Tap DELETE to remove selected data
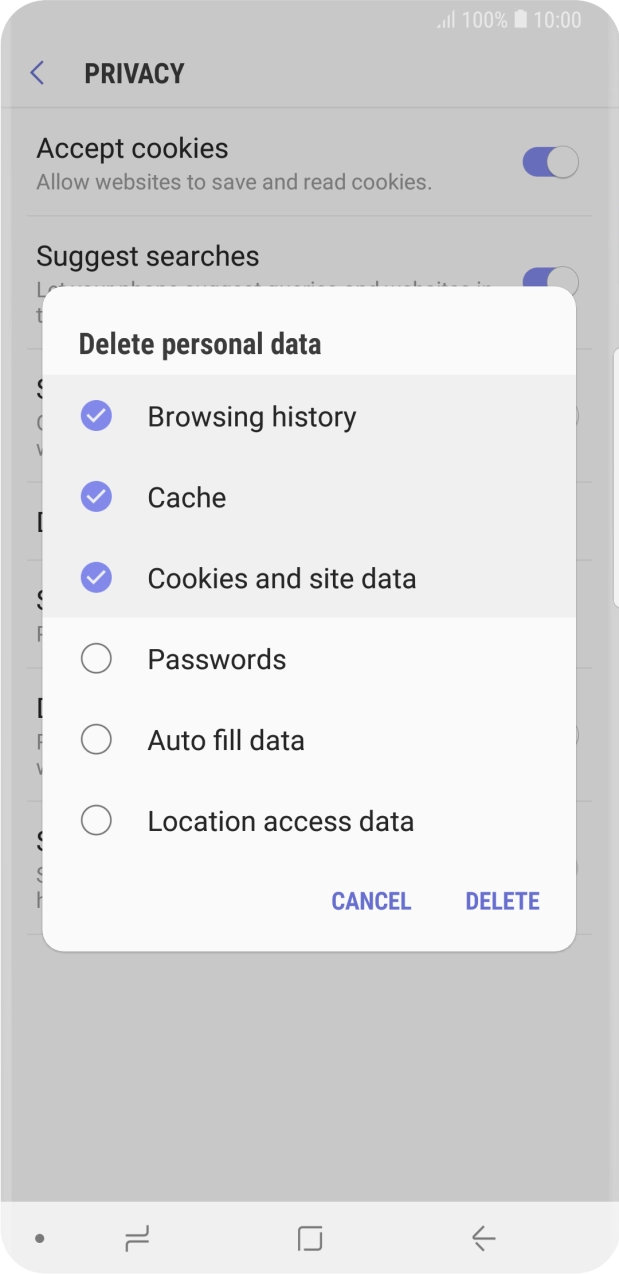The image size is (619, 1274). [x=502, y=901]
